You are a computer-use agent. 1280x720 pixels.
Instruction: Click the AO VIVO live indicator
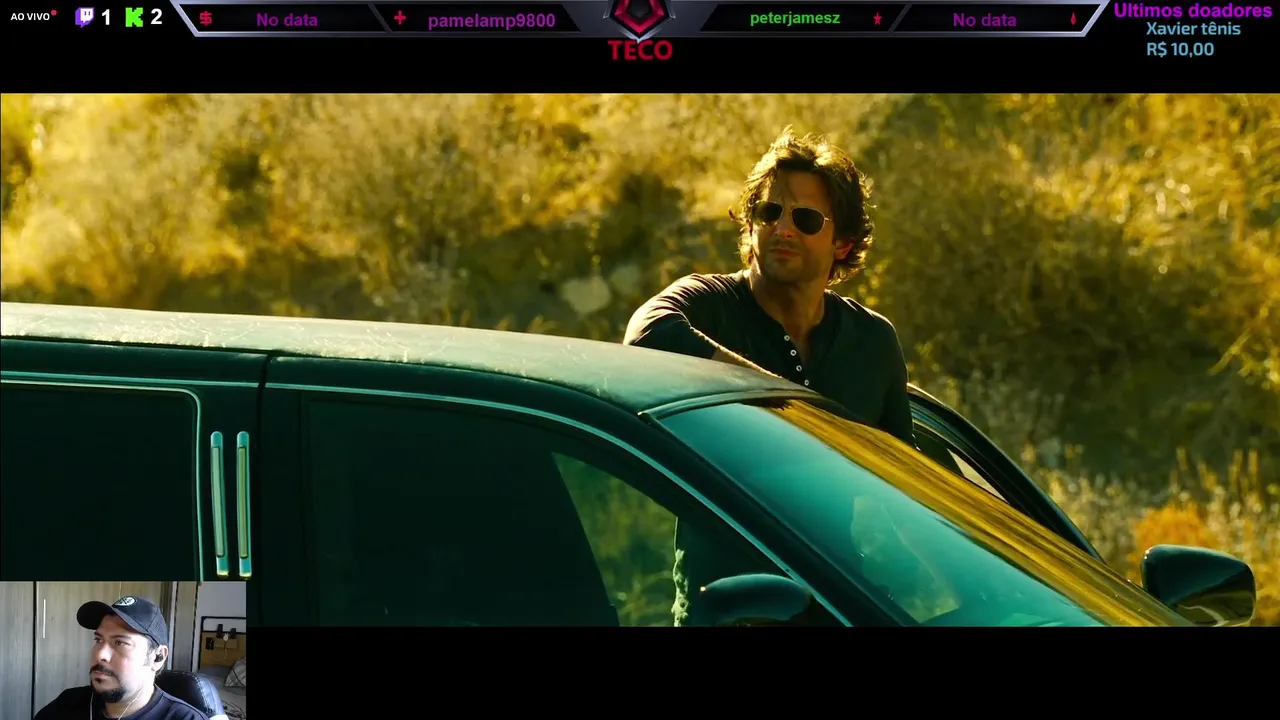click(33, 16)
